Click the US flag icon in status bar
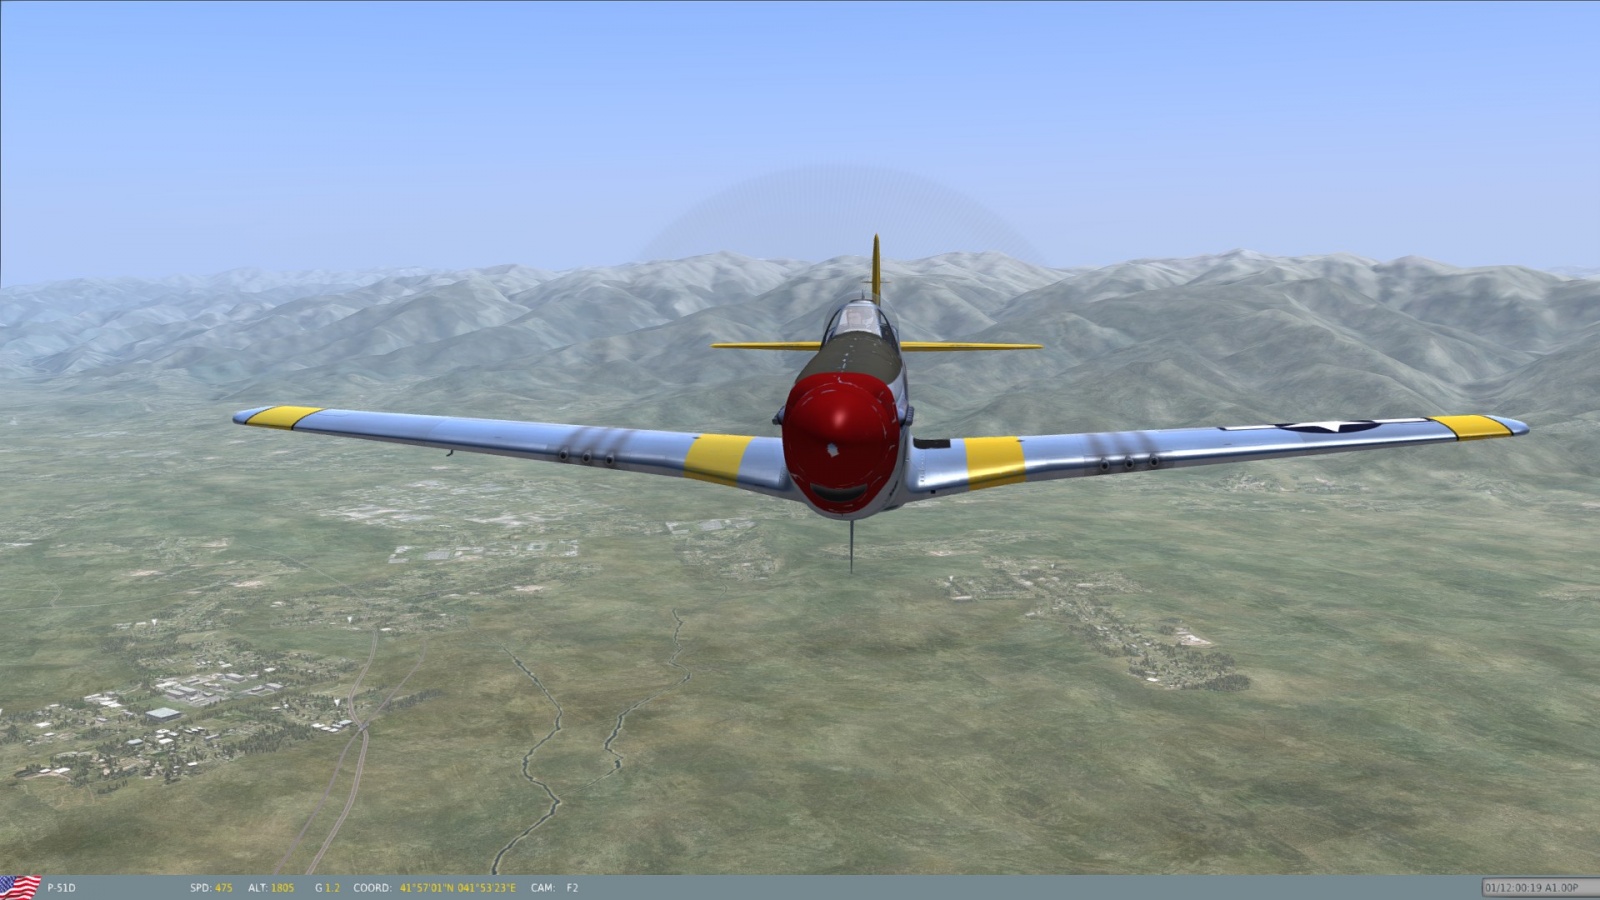 (20, 886)
